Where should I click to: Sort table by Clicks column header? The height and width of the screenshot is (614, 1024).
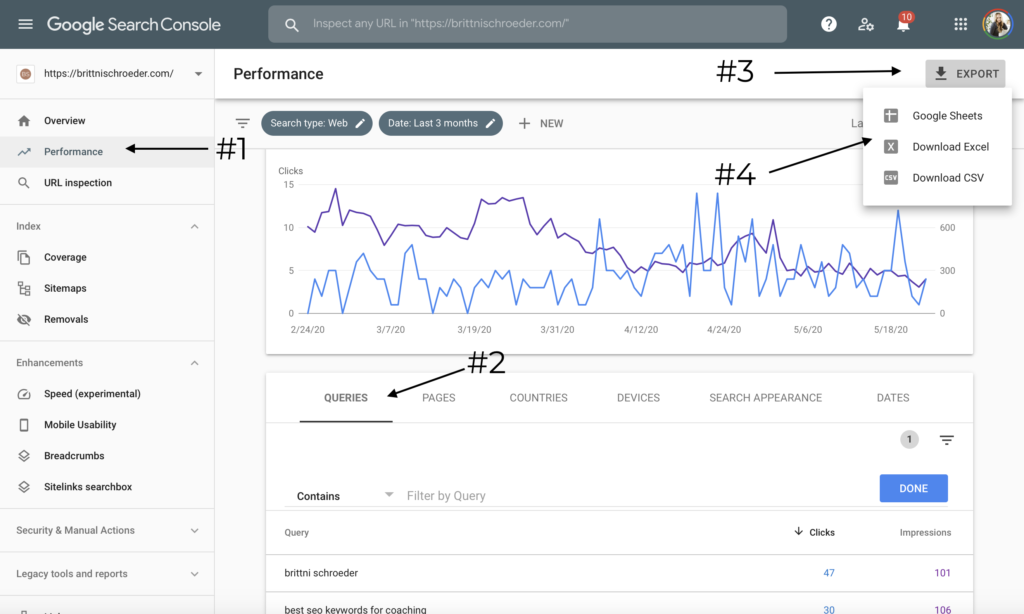coord(814,532)
